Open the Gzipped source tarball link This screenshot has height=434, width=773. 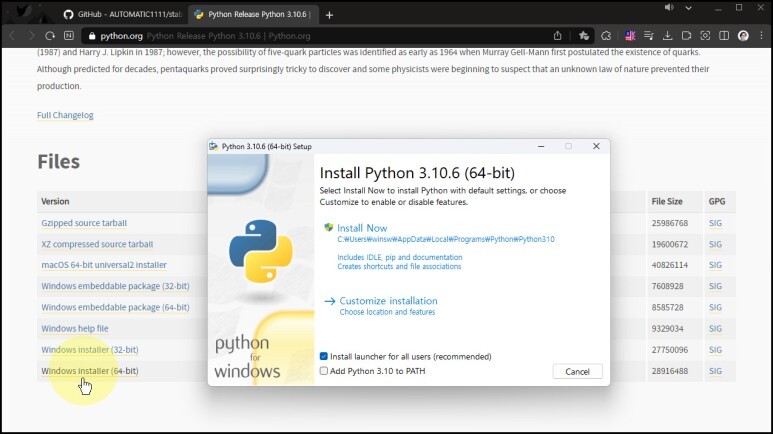point(84,223)
